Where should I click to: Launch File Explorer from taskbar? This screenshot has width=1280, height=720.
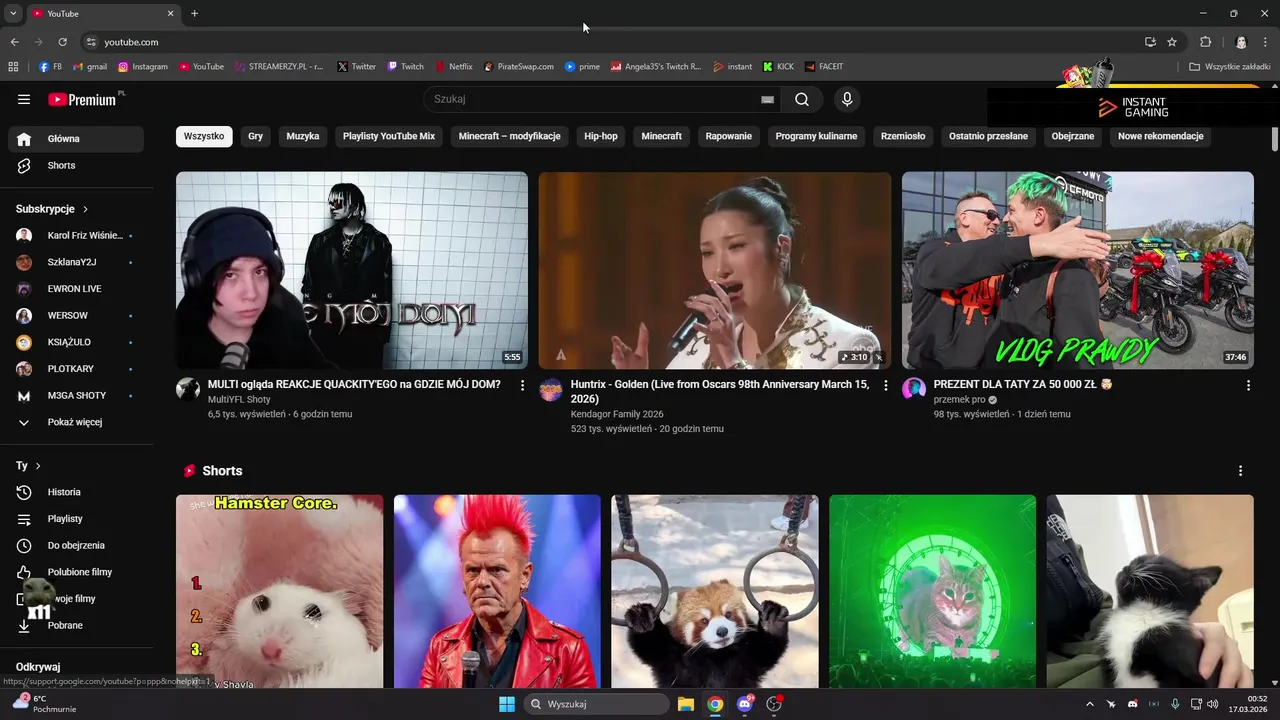(686, 704)
